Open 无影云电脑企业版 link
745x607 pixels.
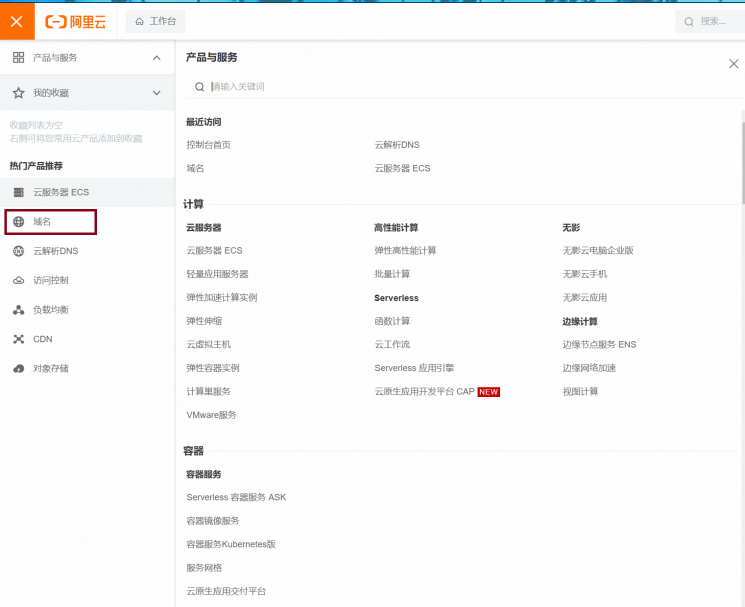[598, 250]
